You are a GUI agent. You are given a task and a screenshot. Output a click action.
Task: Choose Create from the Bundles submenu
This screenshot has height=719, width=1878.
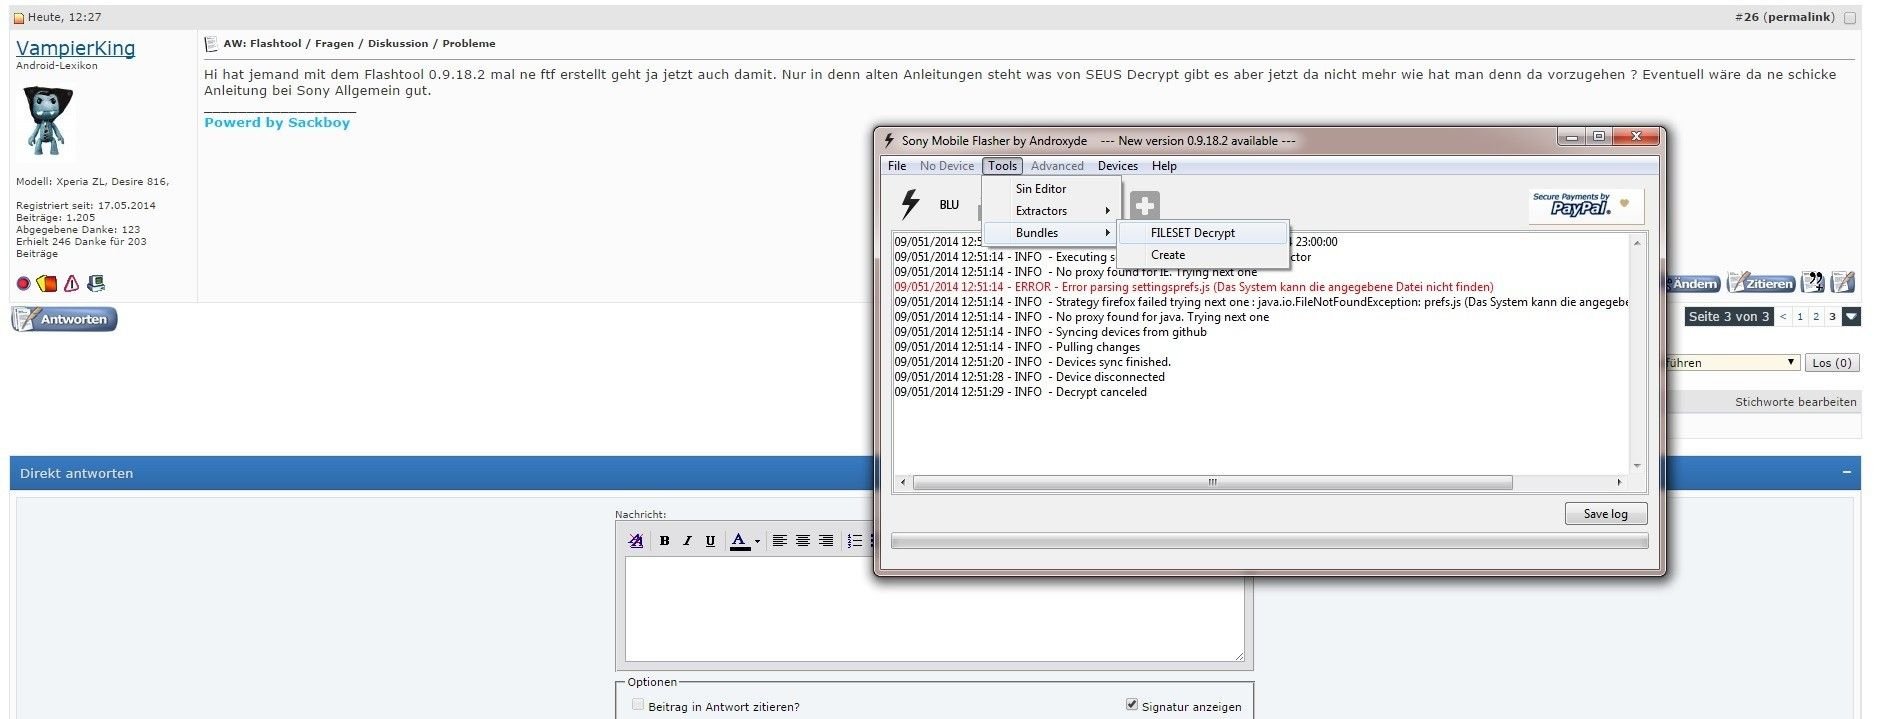point(1203,255)
